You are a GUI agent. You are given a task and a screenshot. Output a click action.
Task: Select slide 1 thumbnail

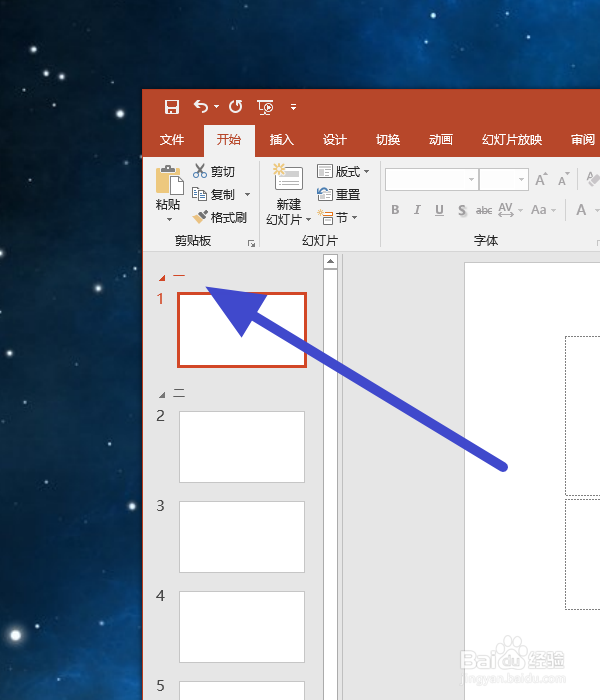[242, 330]
